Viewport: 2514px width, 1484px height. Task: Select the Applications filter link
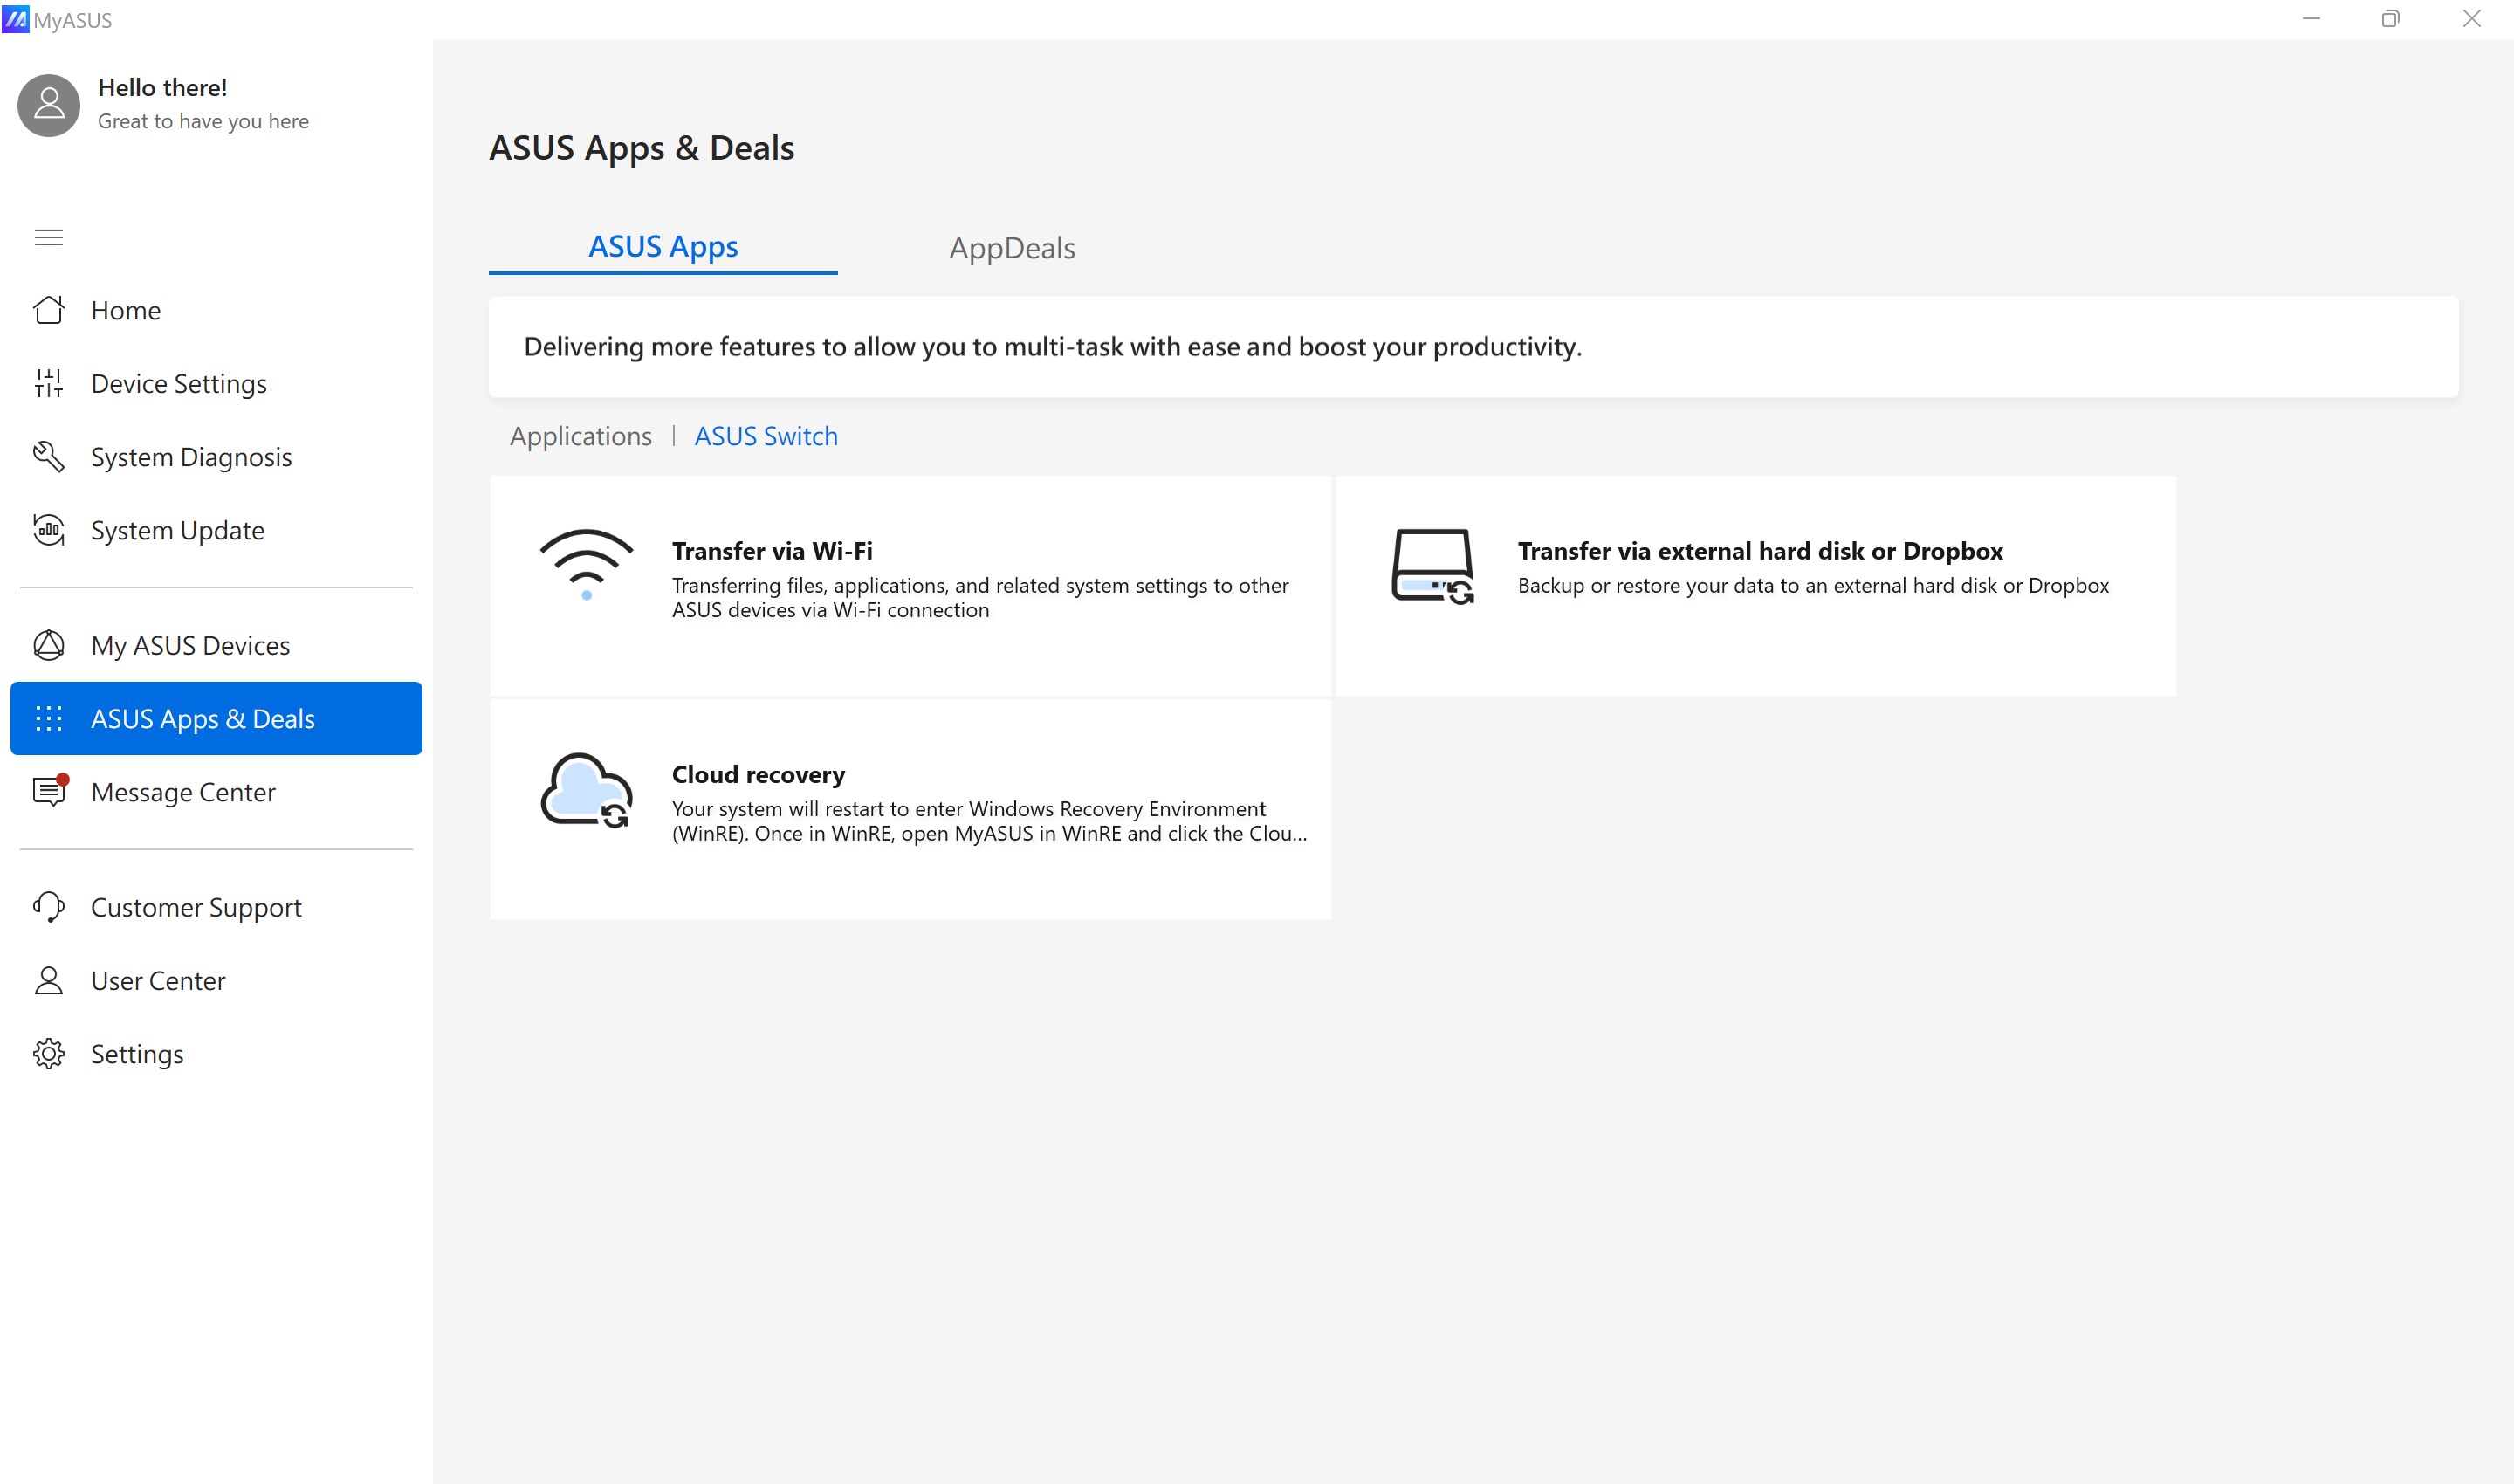pyautogui.click(x=580, y=436)
